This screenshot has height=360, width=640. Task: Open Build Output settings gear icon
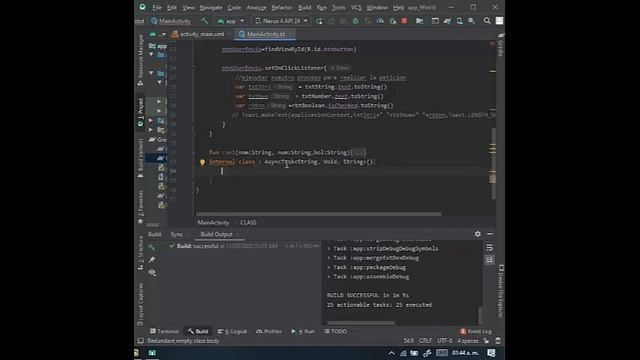(478, 234)
